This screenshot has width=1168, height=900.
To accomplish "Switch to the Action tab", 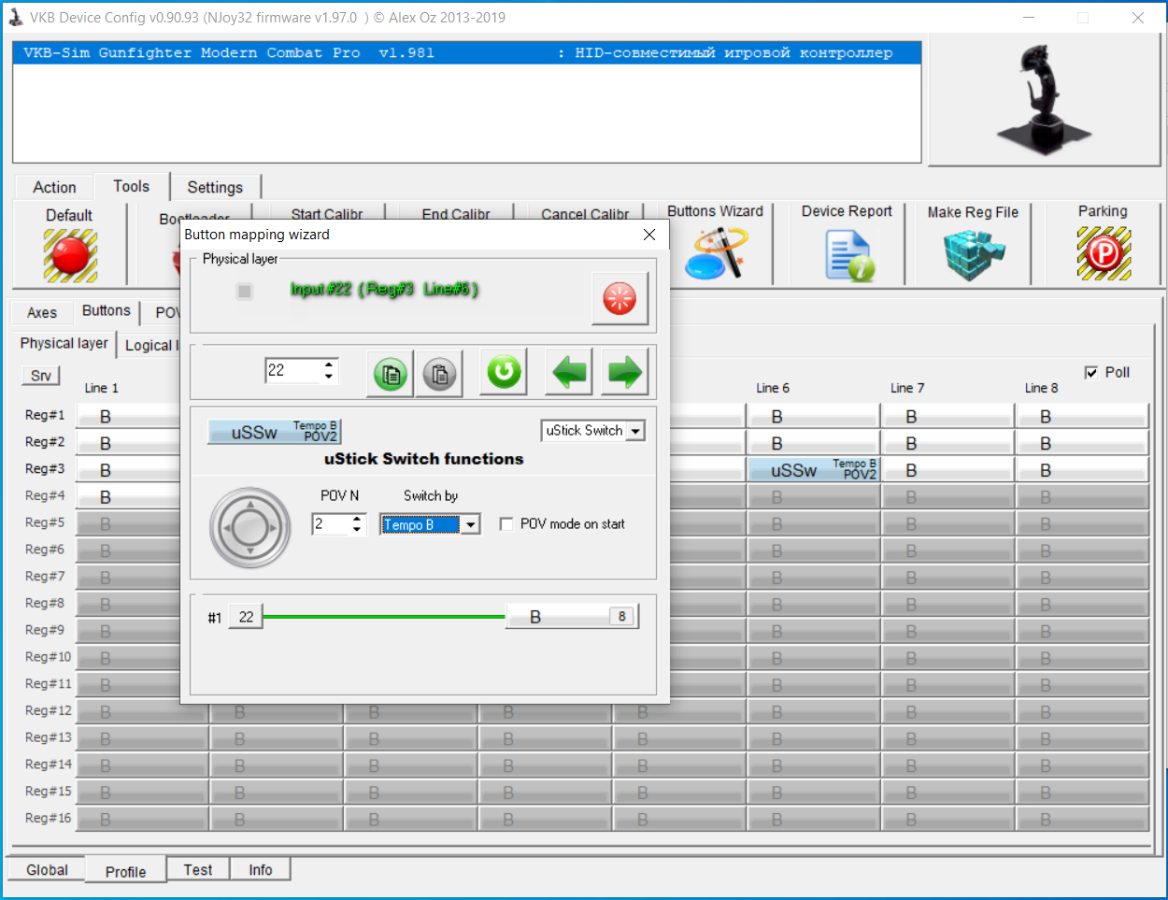I will [54, 187].
